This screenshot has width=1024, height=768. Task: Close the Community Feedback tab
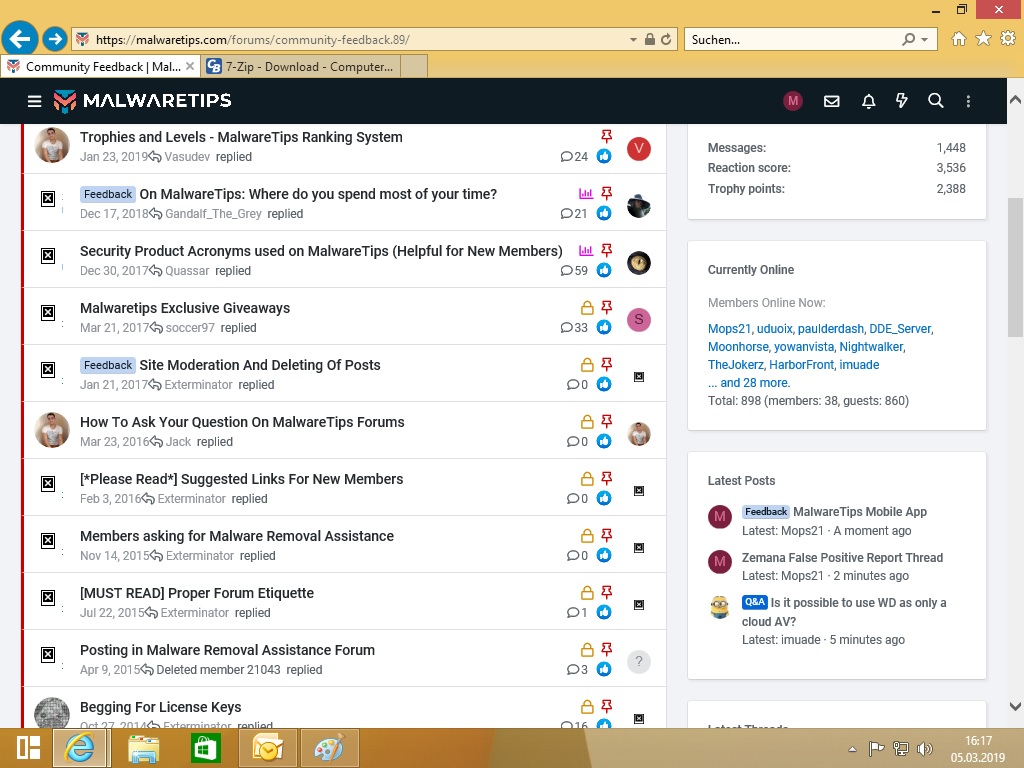(190, 66)
